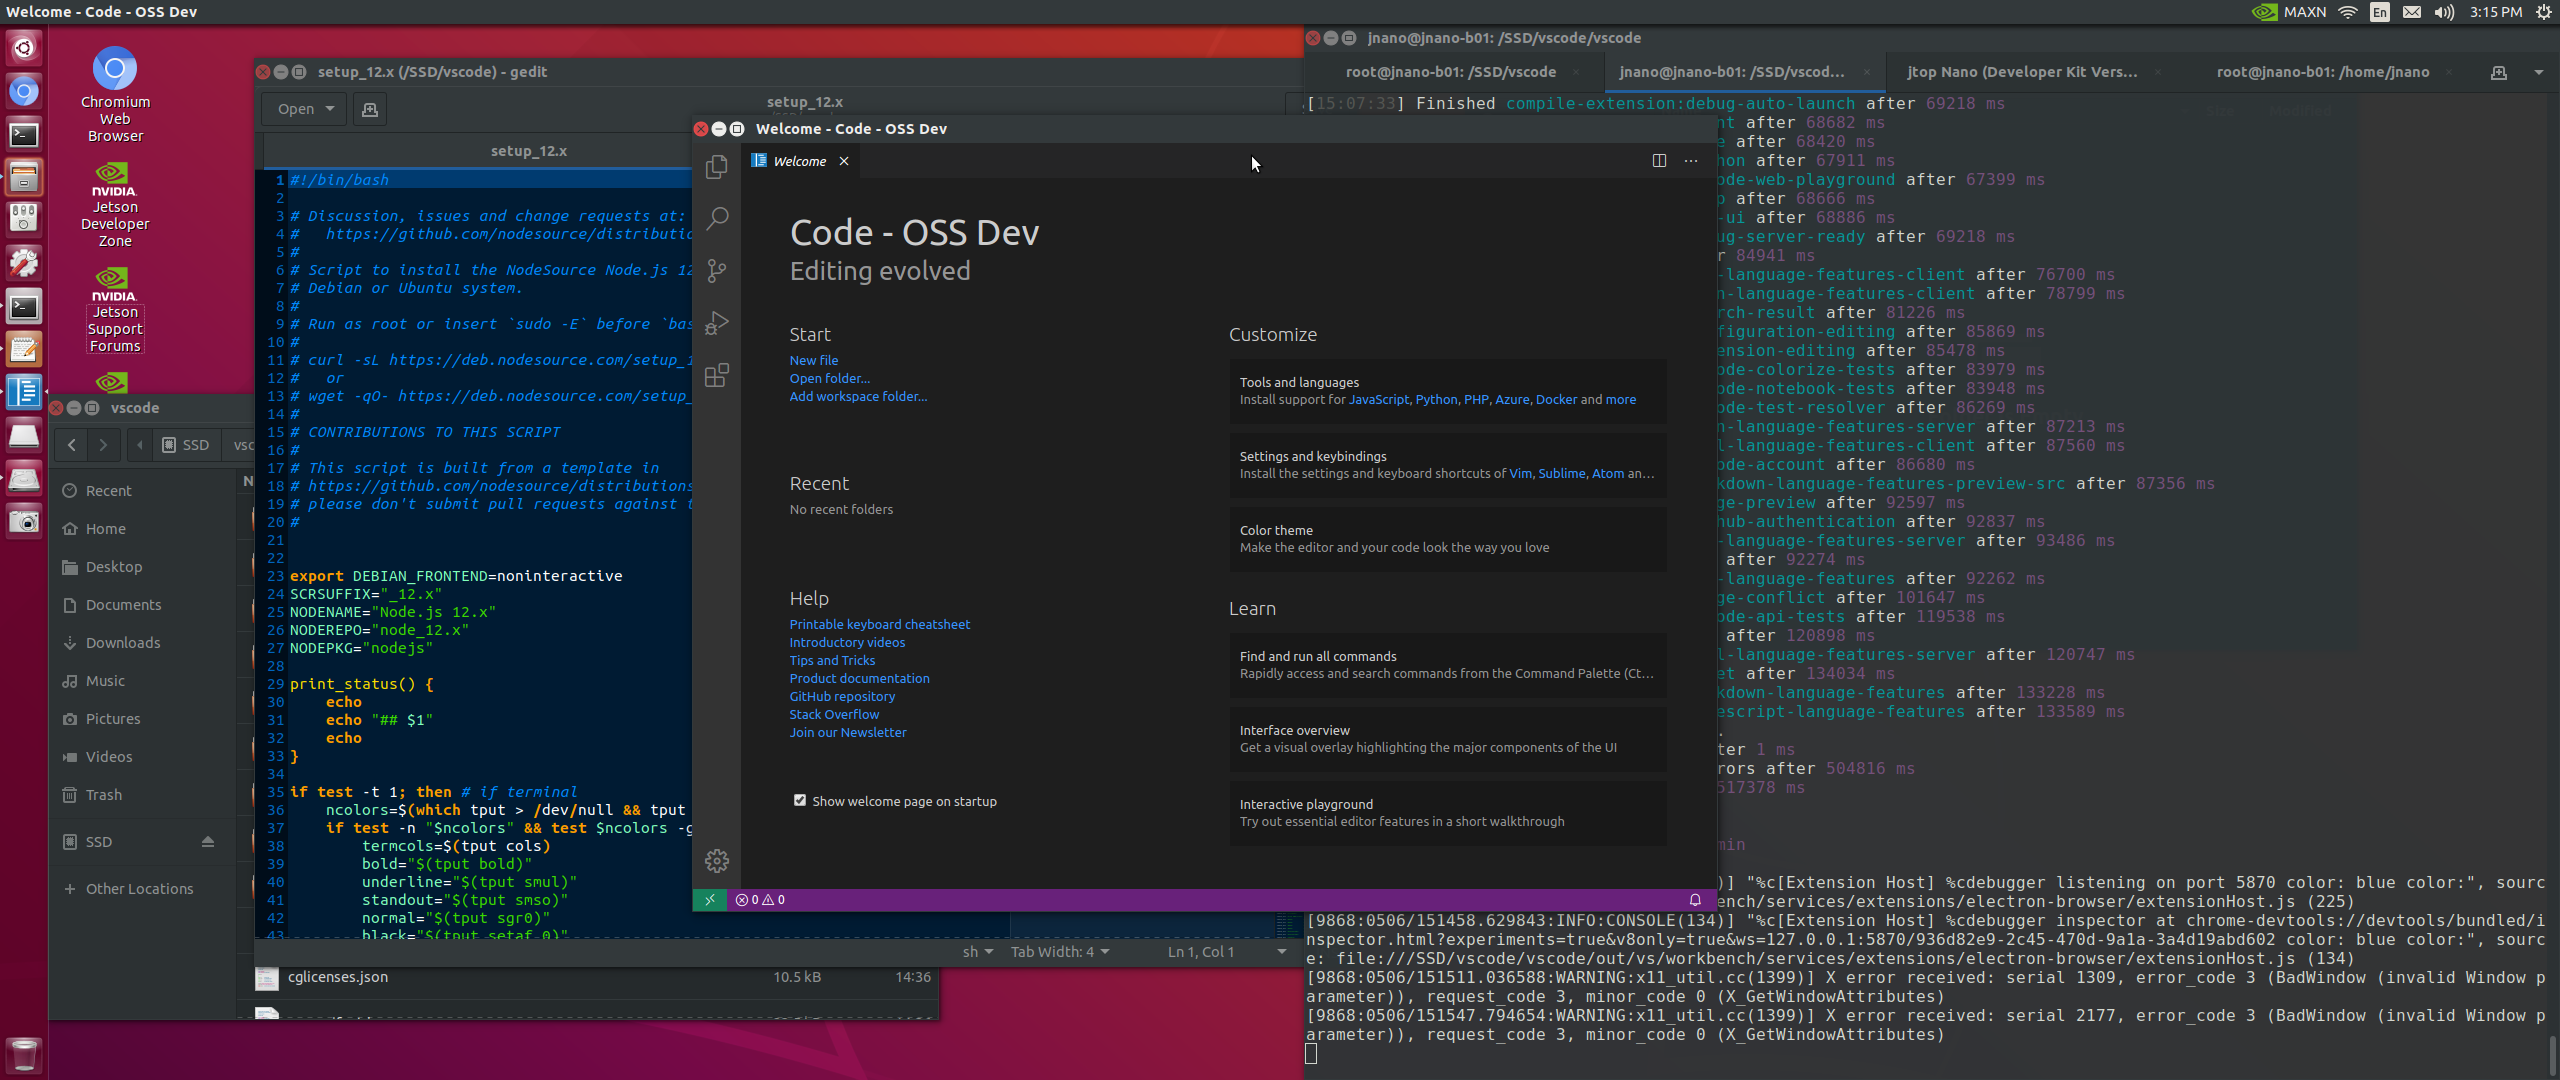
Task: Open the Explorer view in Code - OSS
Action: (716, 167)
